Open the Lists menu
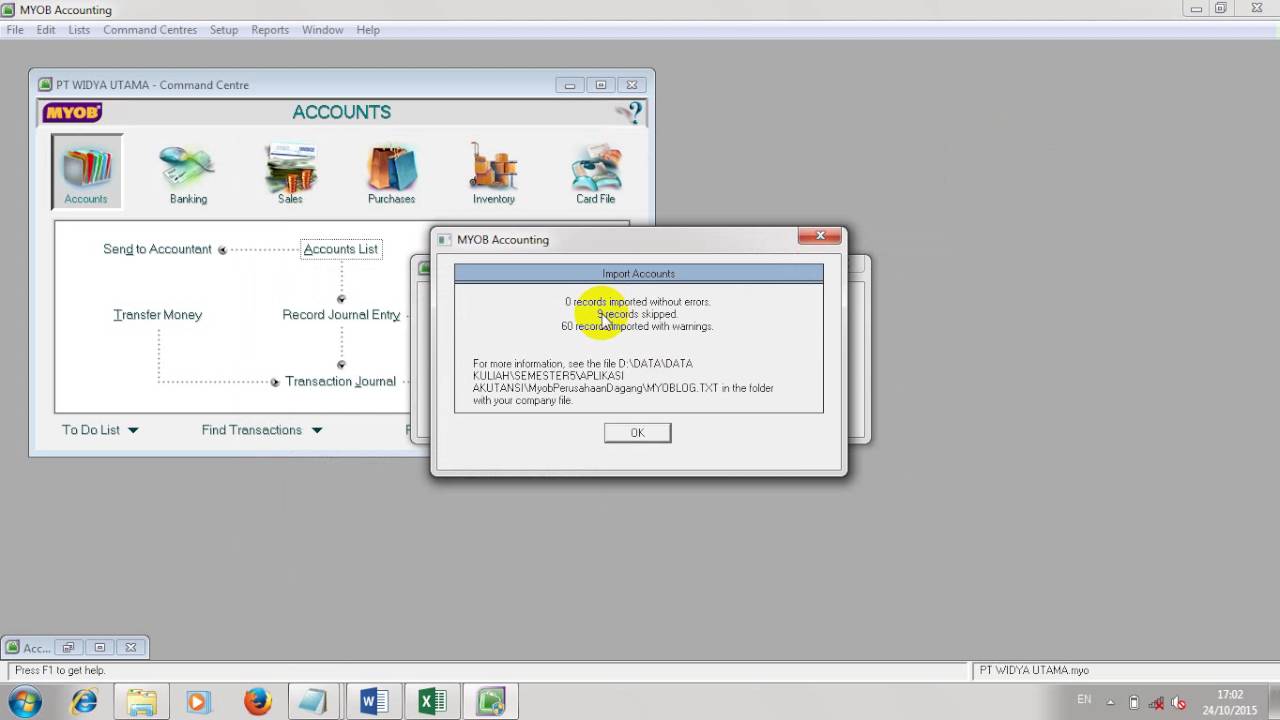Screen dimensions: 1280x720 coord(79,30)
